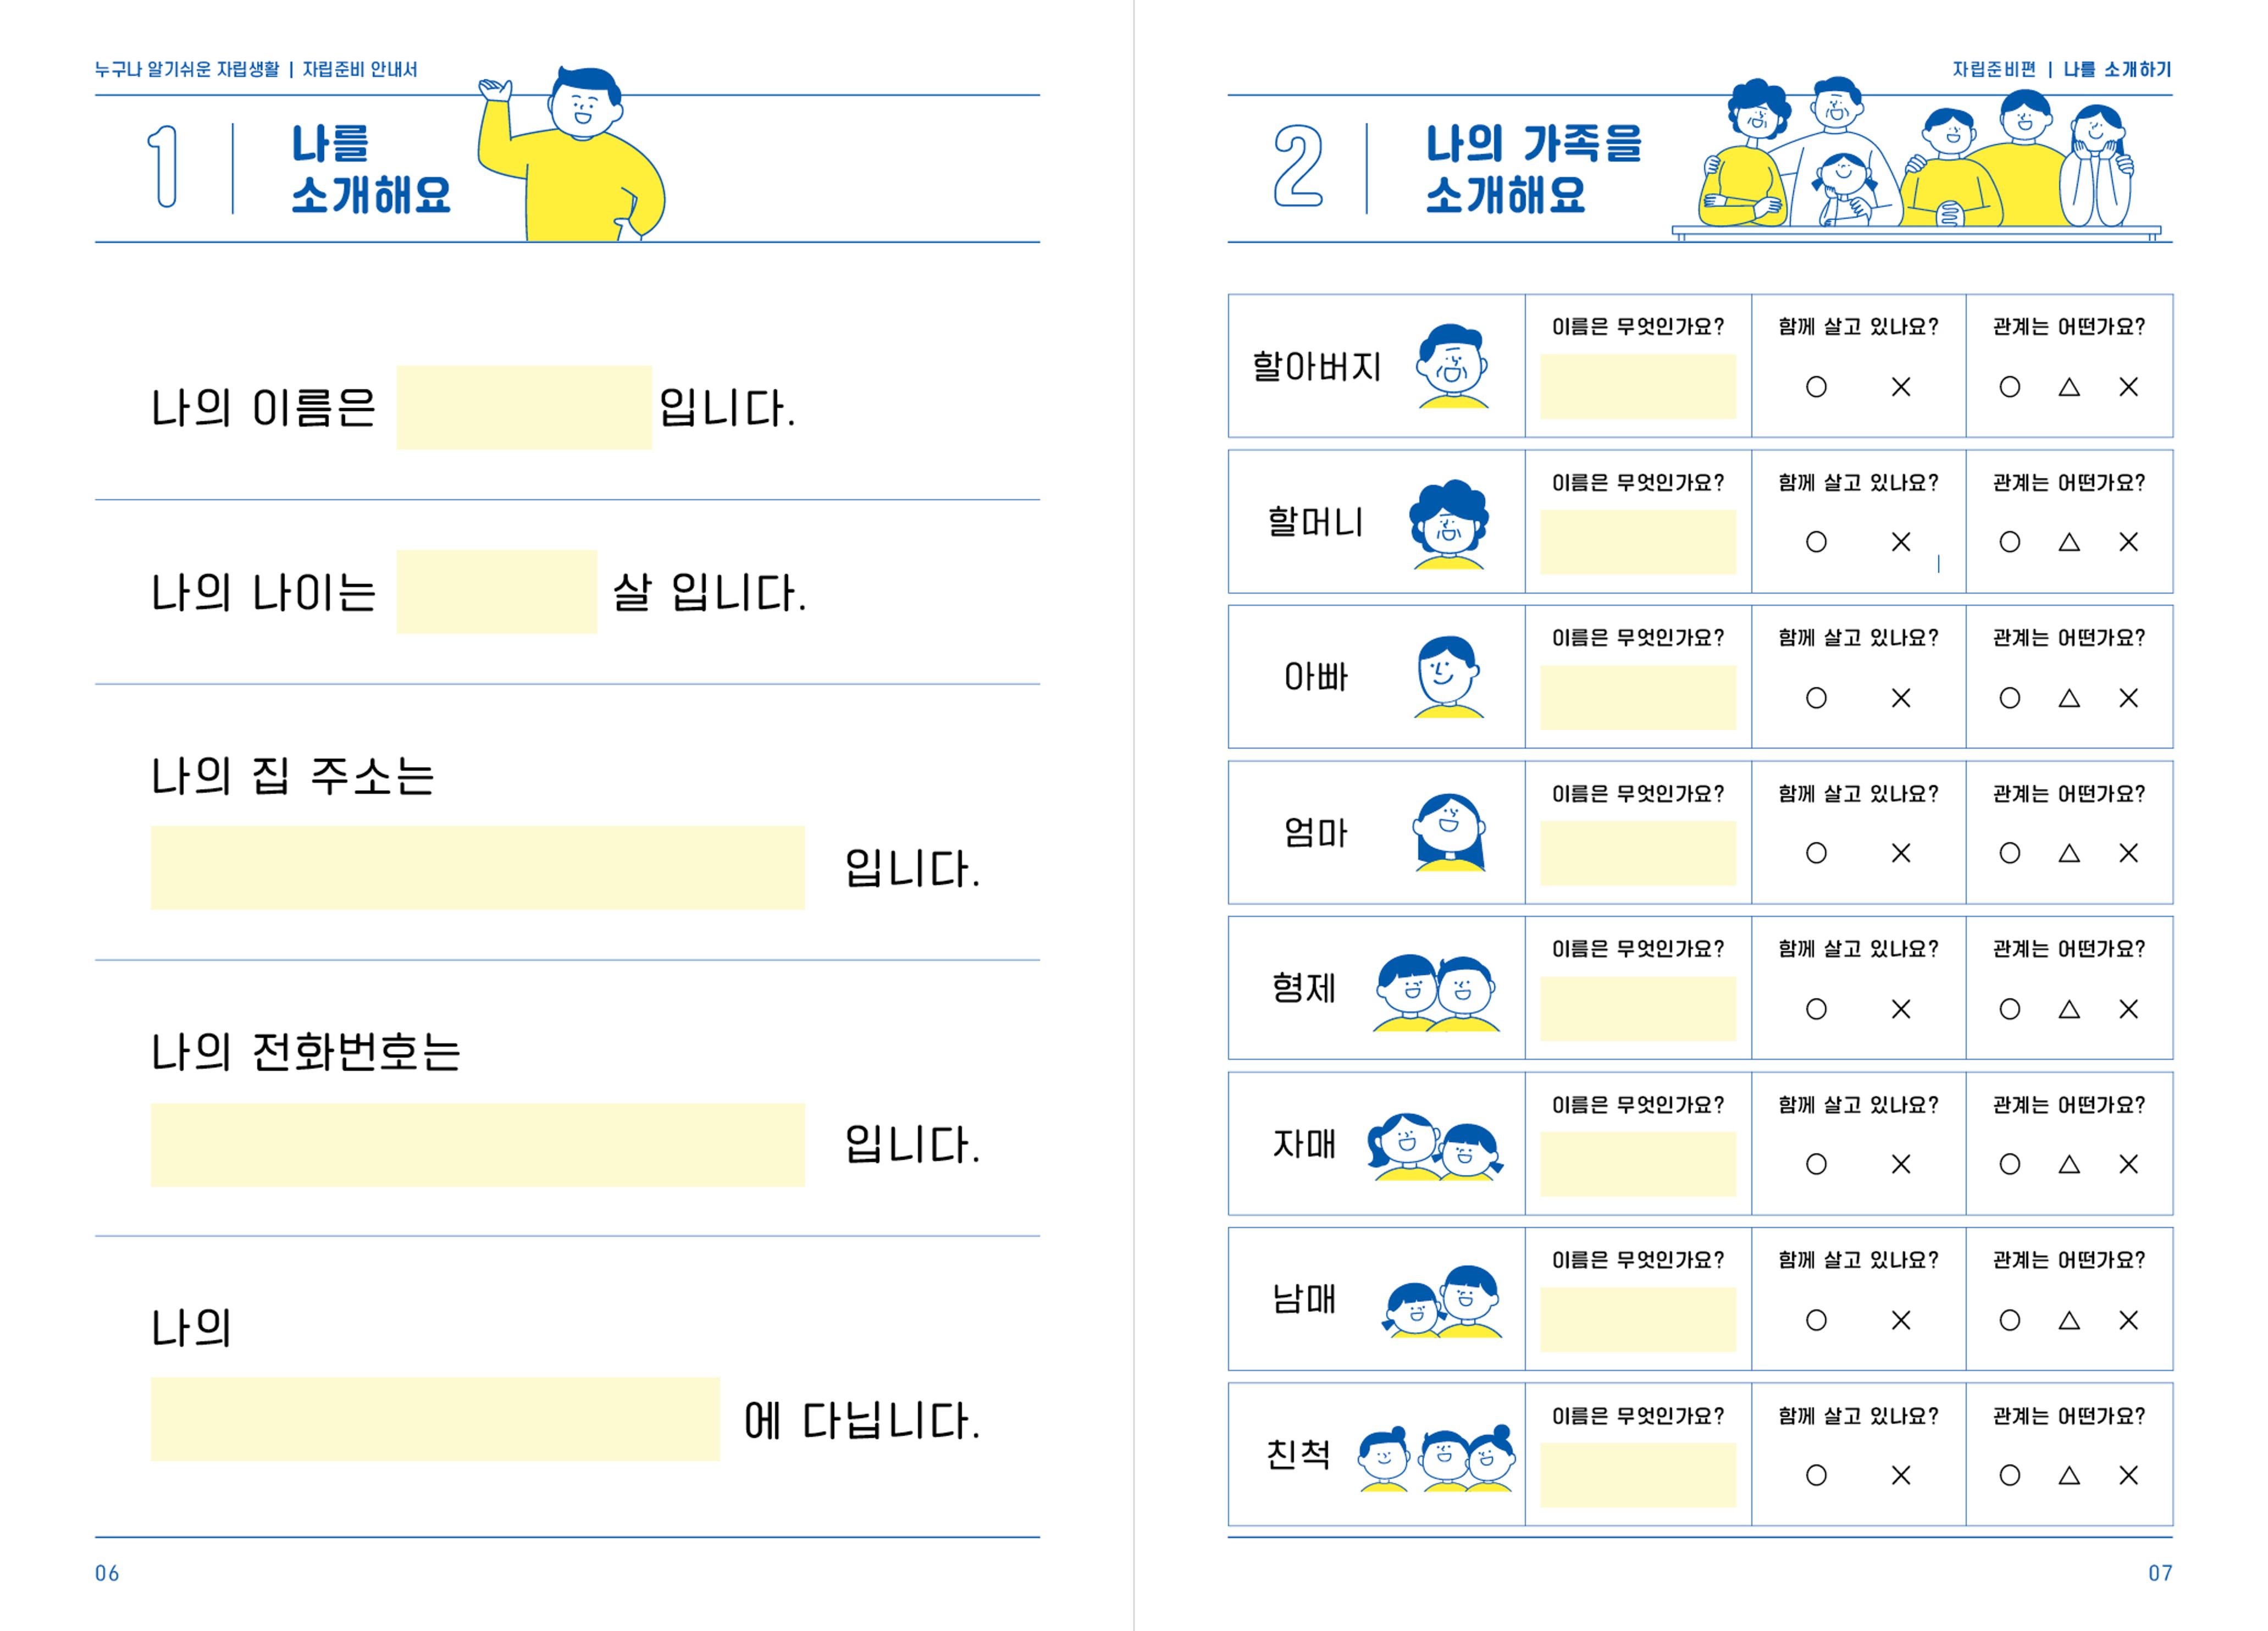Click the name field after 나의 이름은
Viewport: 2268px width, 1631px height.
524,408
